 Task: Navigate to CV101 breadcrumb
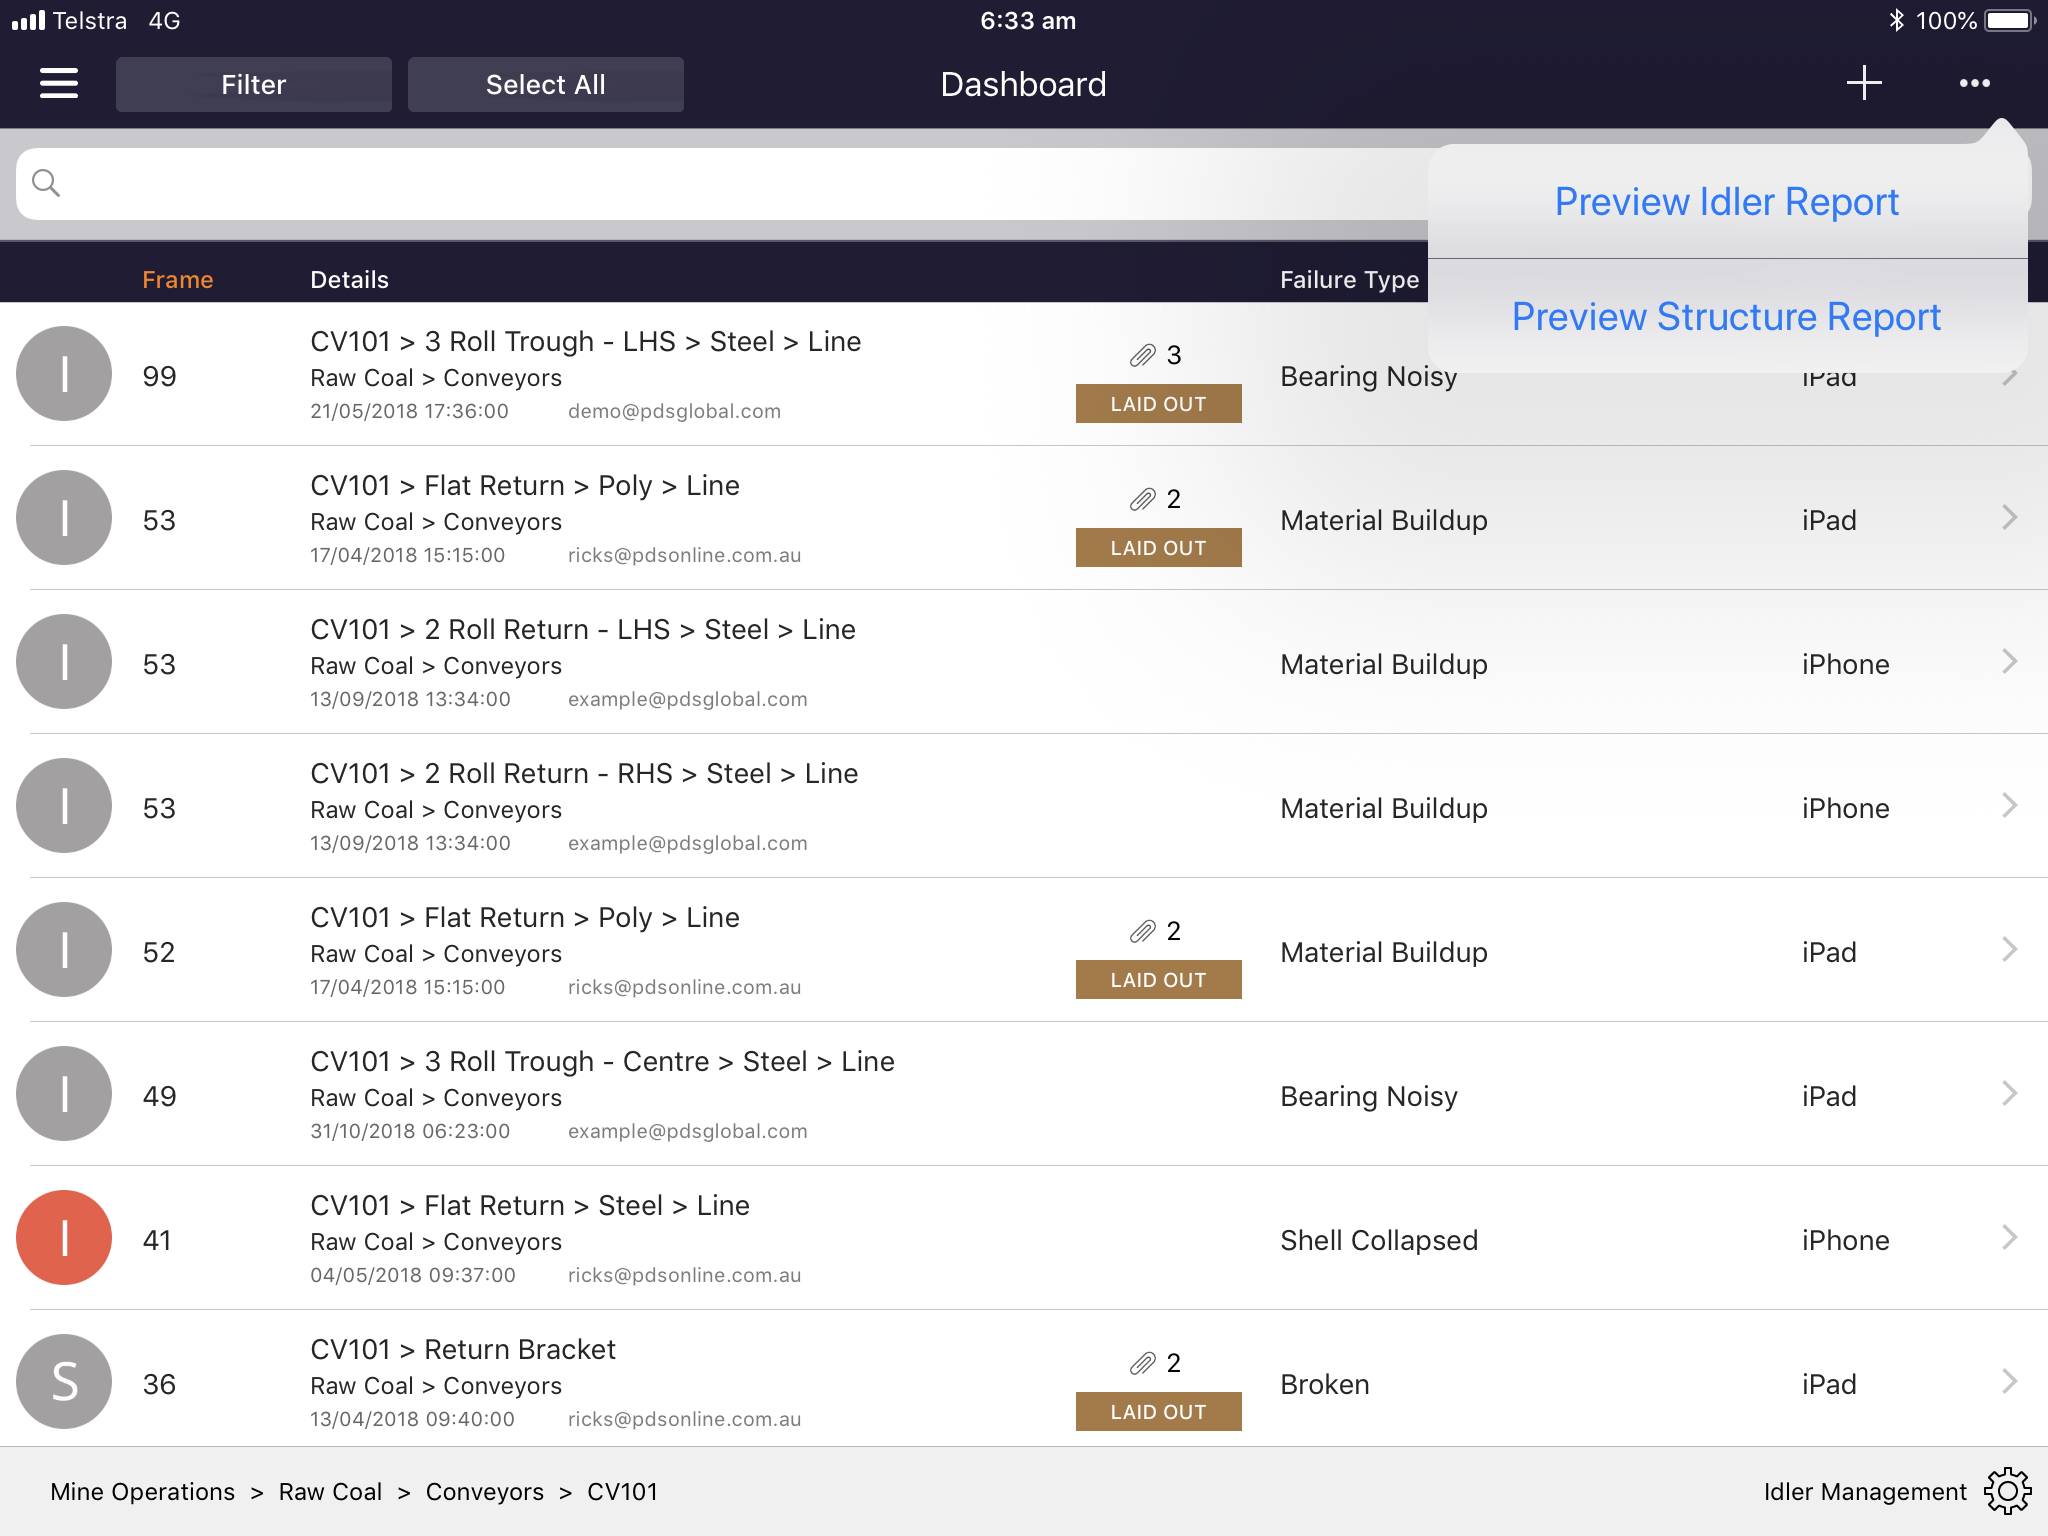tap(622, 1492)
